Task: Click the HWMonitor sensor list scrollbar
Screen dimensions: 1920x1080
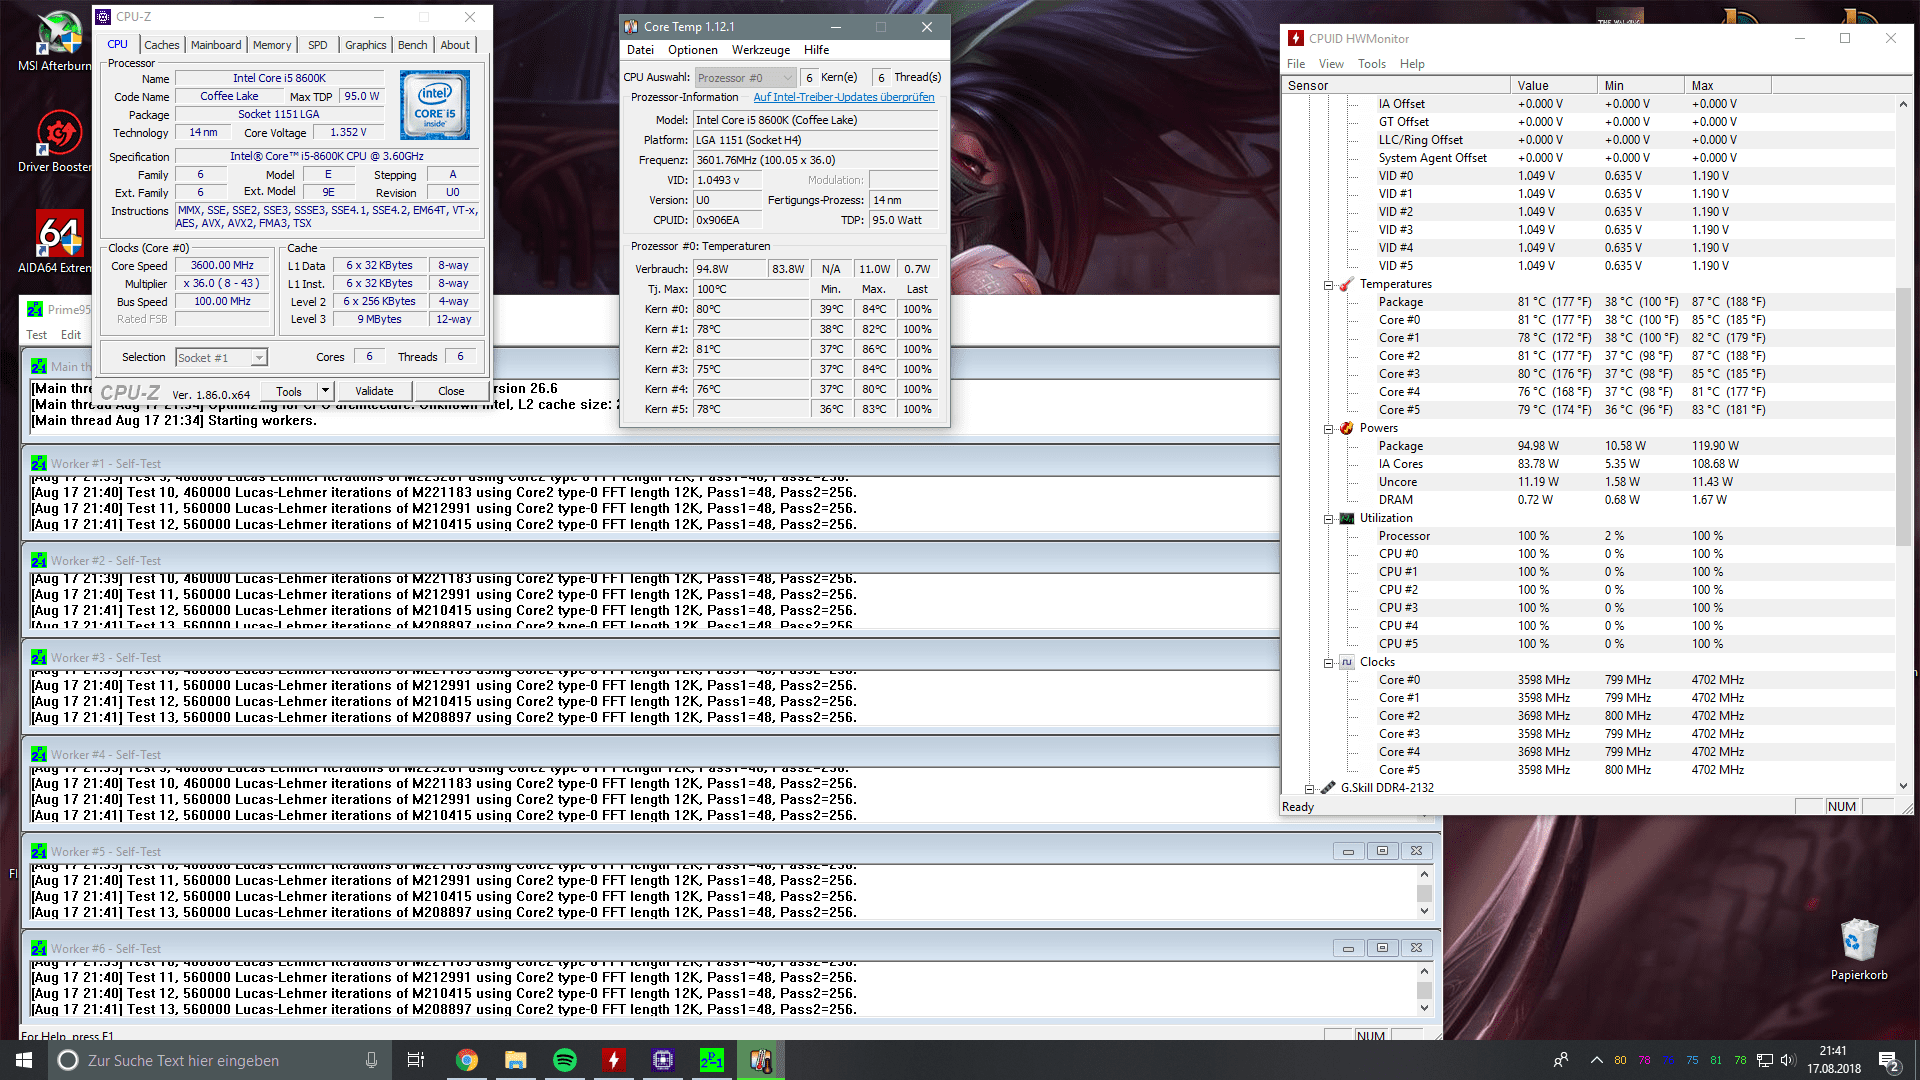Action: click(x=1903, y=415)
